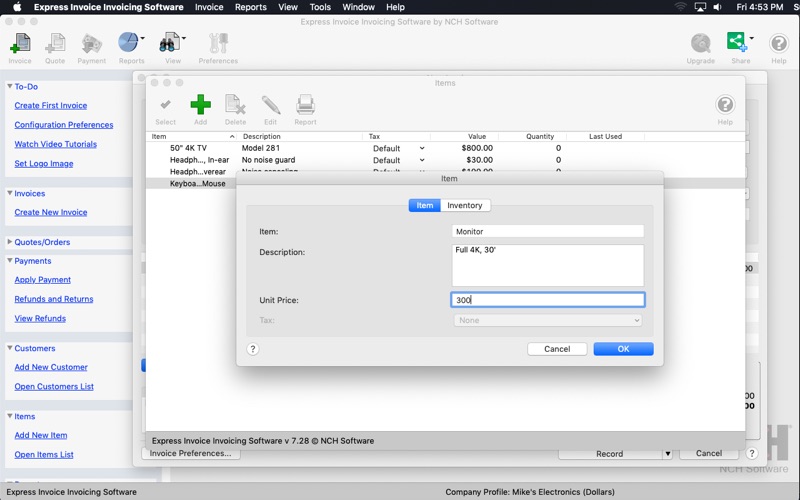Click Set Logo Image link

tap(44, 164)
